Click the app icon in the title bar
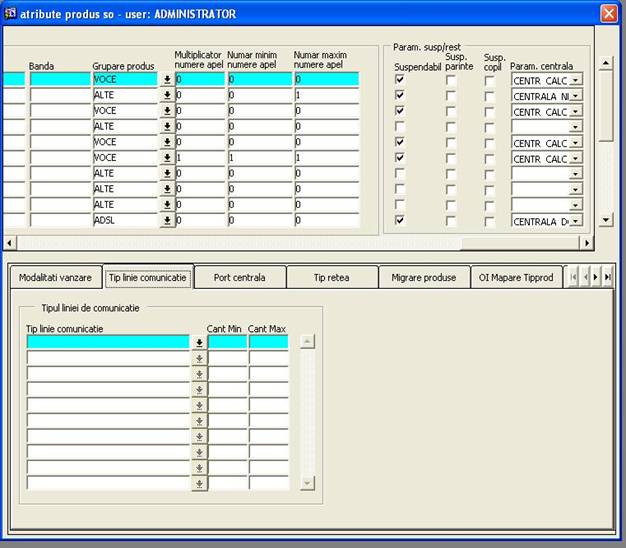The height and width of the screenshot is (548, 626). (x=10, y=14)
